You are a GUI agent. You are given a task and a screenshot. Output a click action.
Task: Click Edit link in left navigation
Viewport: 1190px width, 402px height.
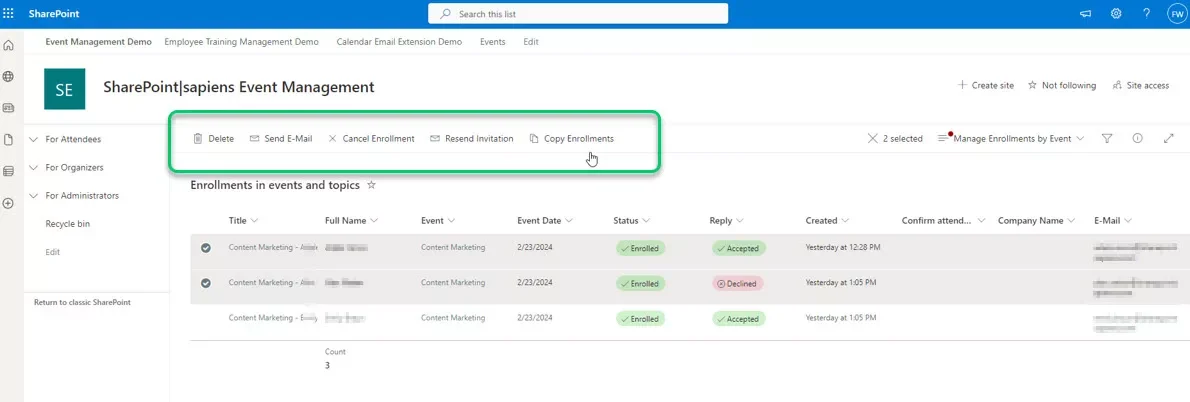coord(52,252)
